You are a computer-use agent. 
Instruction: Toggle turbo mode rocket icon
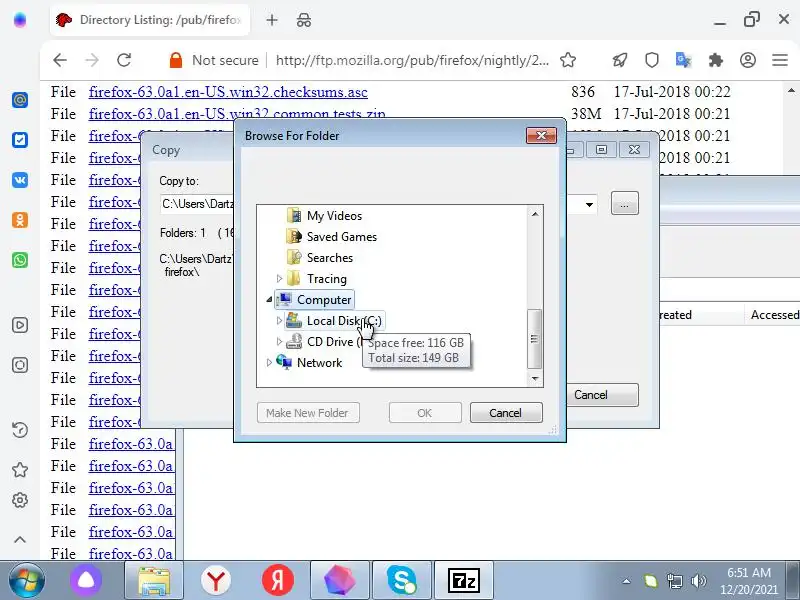pos(620,60)
